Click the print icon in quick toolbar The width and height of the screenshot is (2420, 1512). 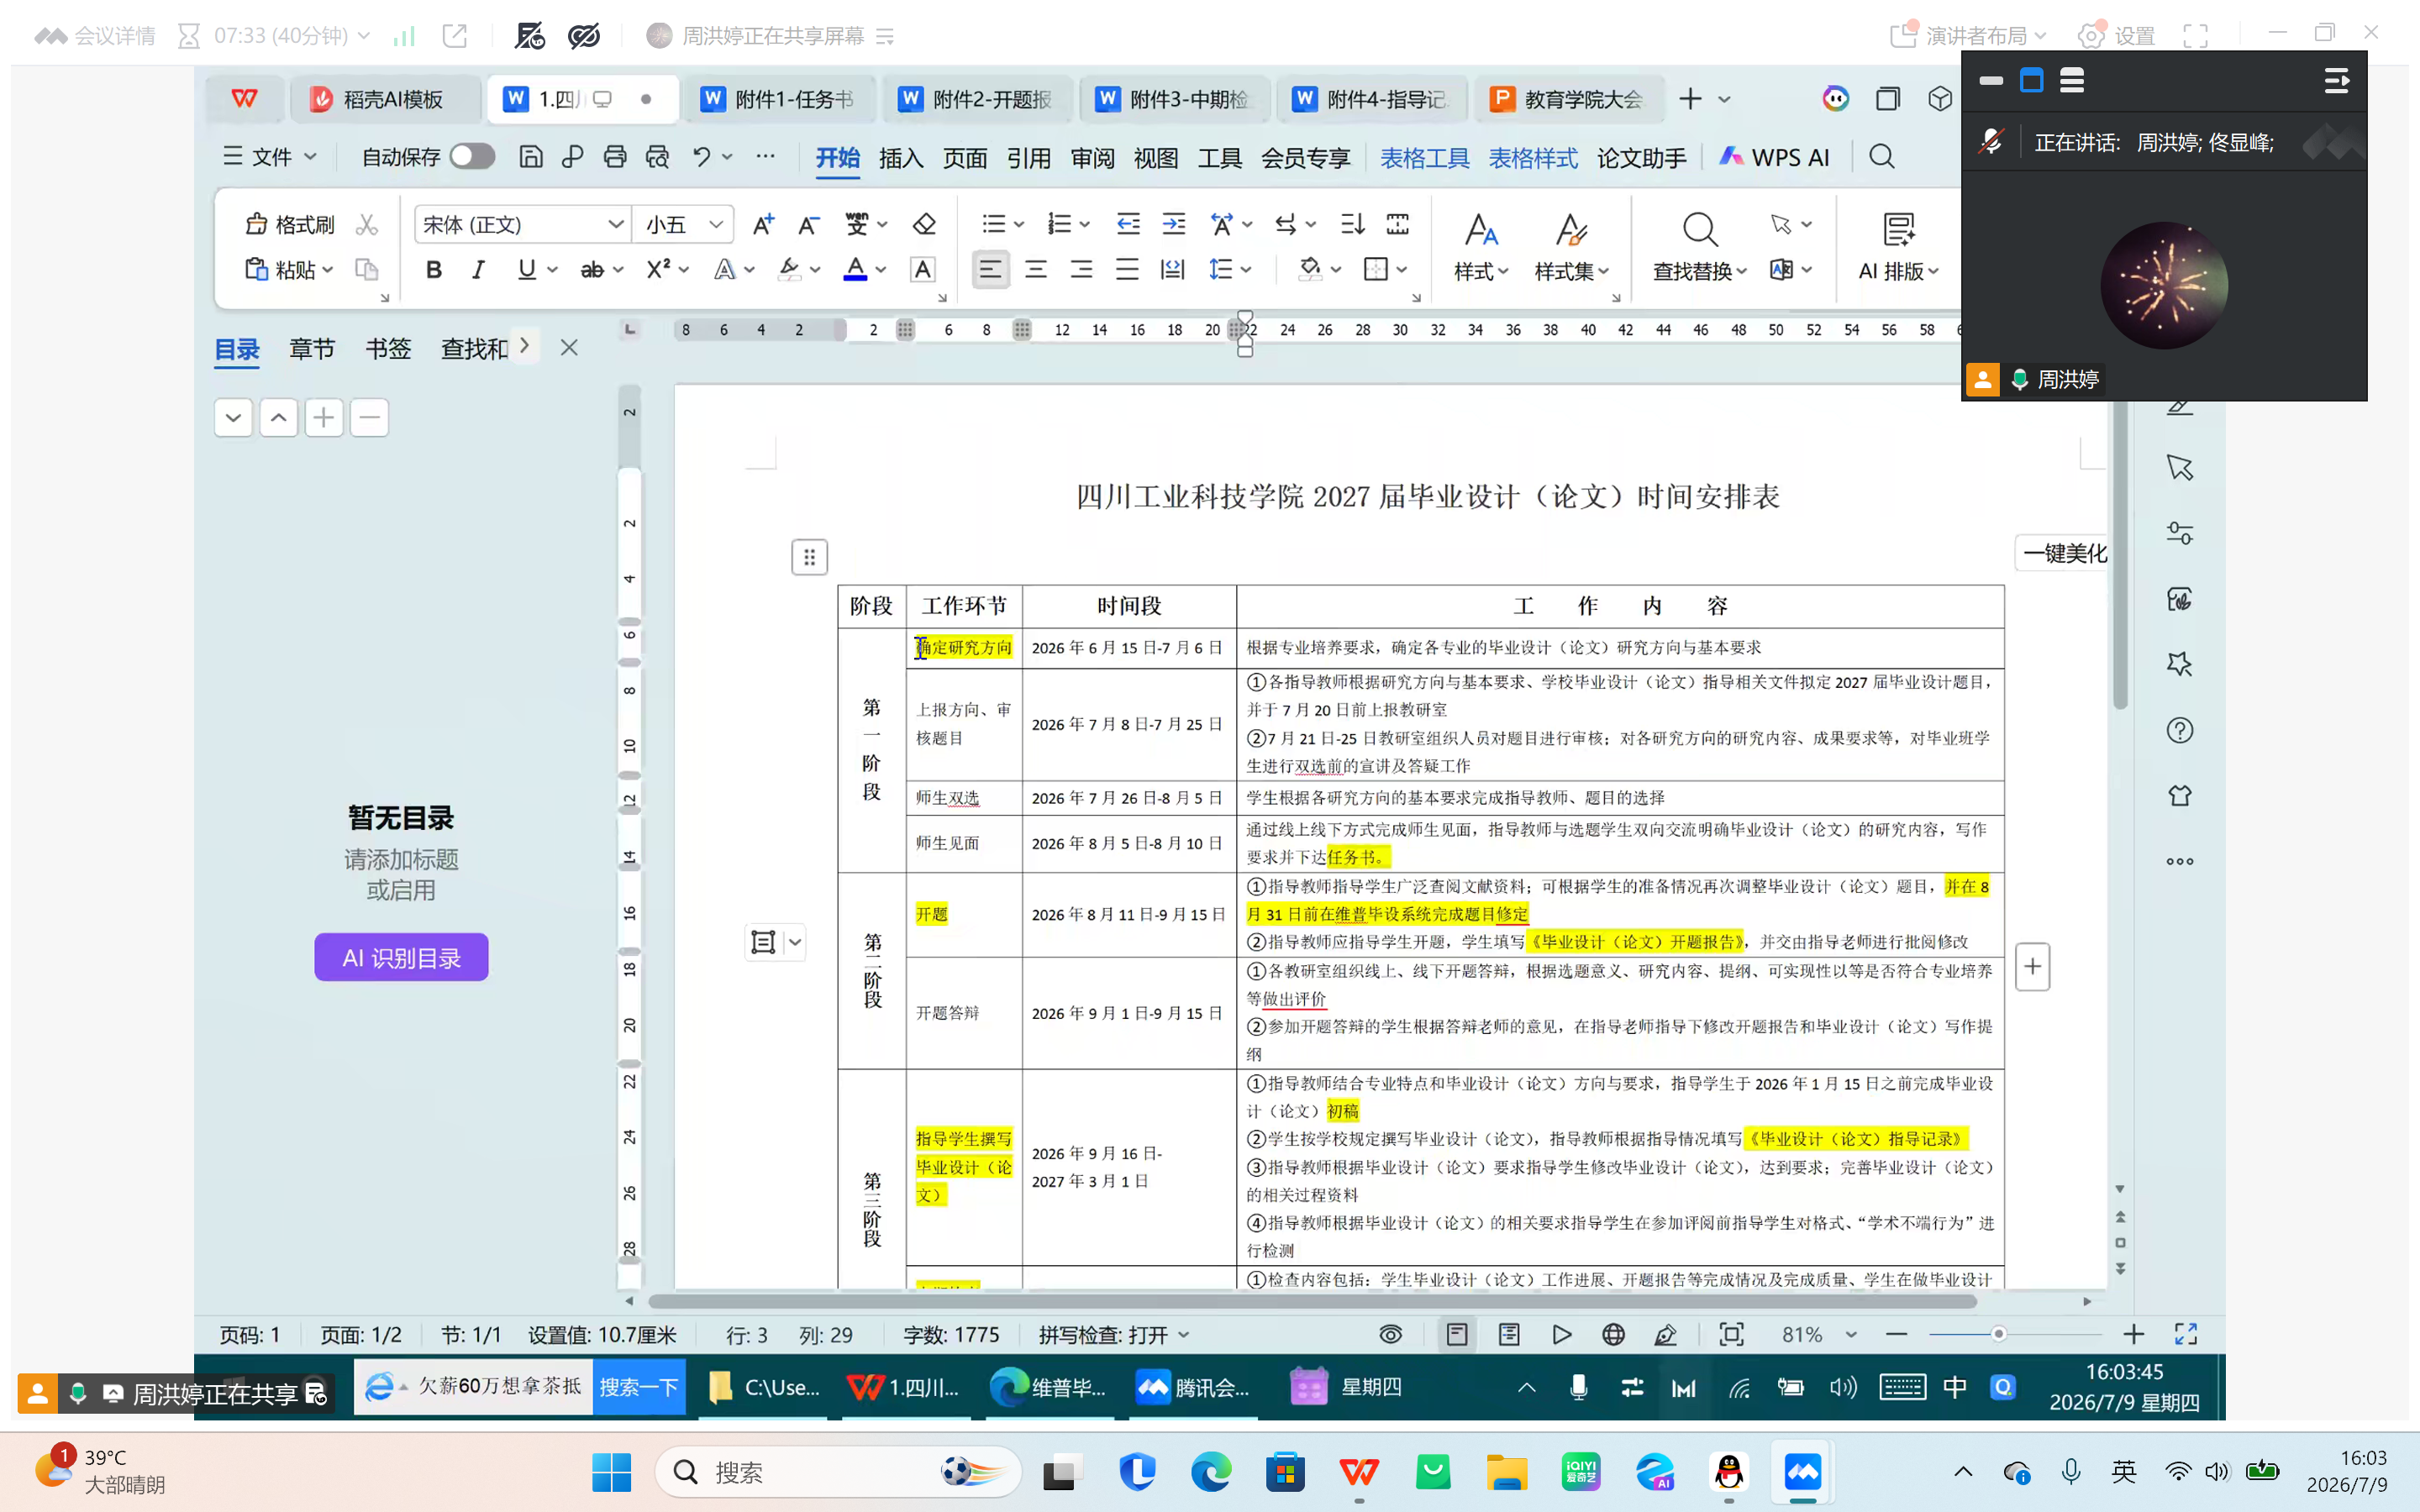click(x=615, y=157)
